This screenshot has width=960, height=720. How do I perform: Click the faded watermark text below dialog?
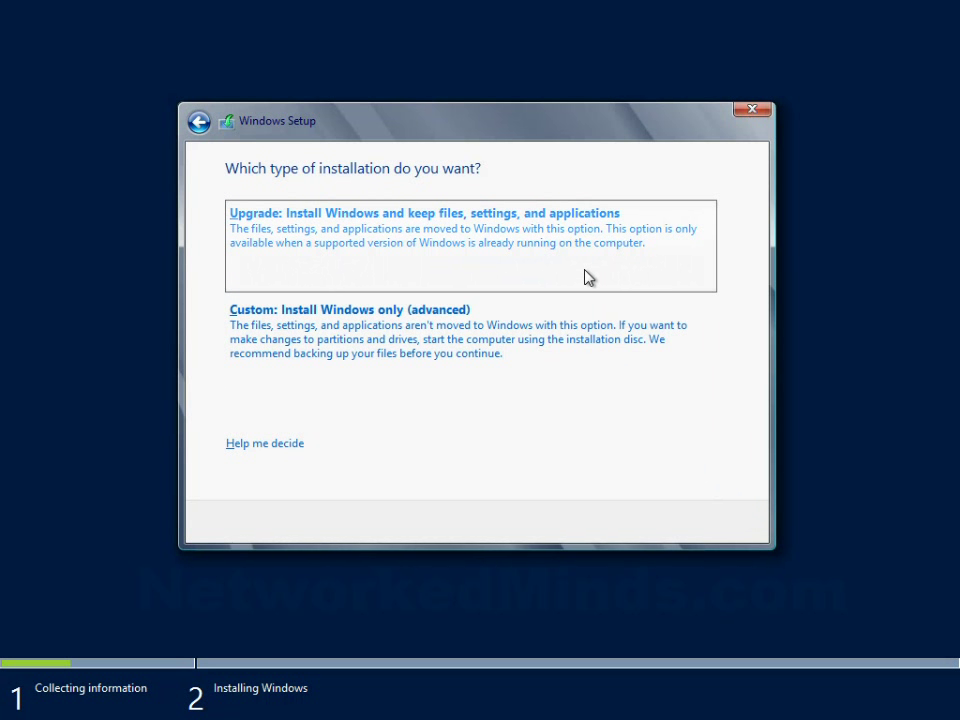[x=490, y=591]
